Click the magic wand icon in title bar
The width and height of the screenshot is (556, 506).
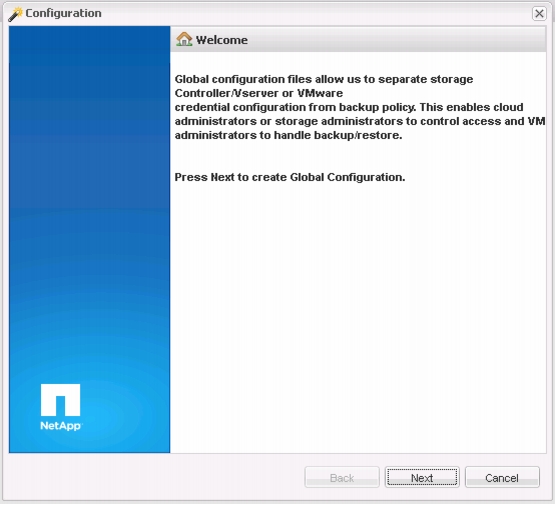point(15,14)
